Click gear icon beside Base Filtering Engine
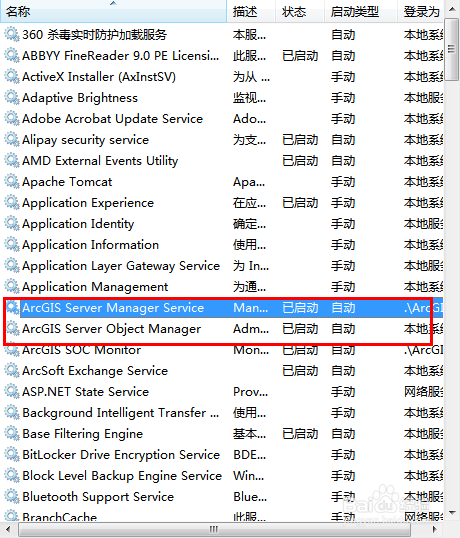Image resolution: width=460 pixels, height=538 pixels. click(12, 433)
